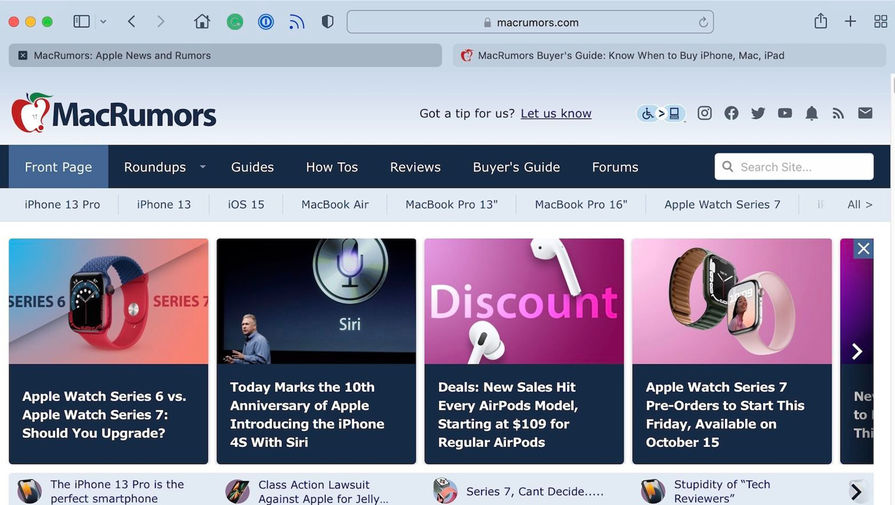Visit the Forums

pyautogui.click(x=615, y=167)
